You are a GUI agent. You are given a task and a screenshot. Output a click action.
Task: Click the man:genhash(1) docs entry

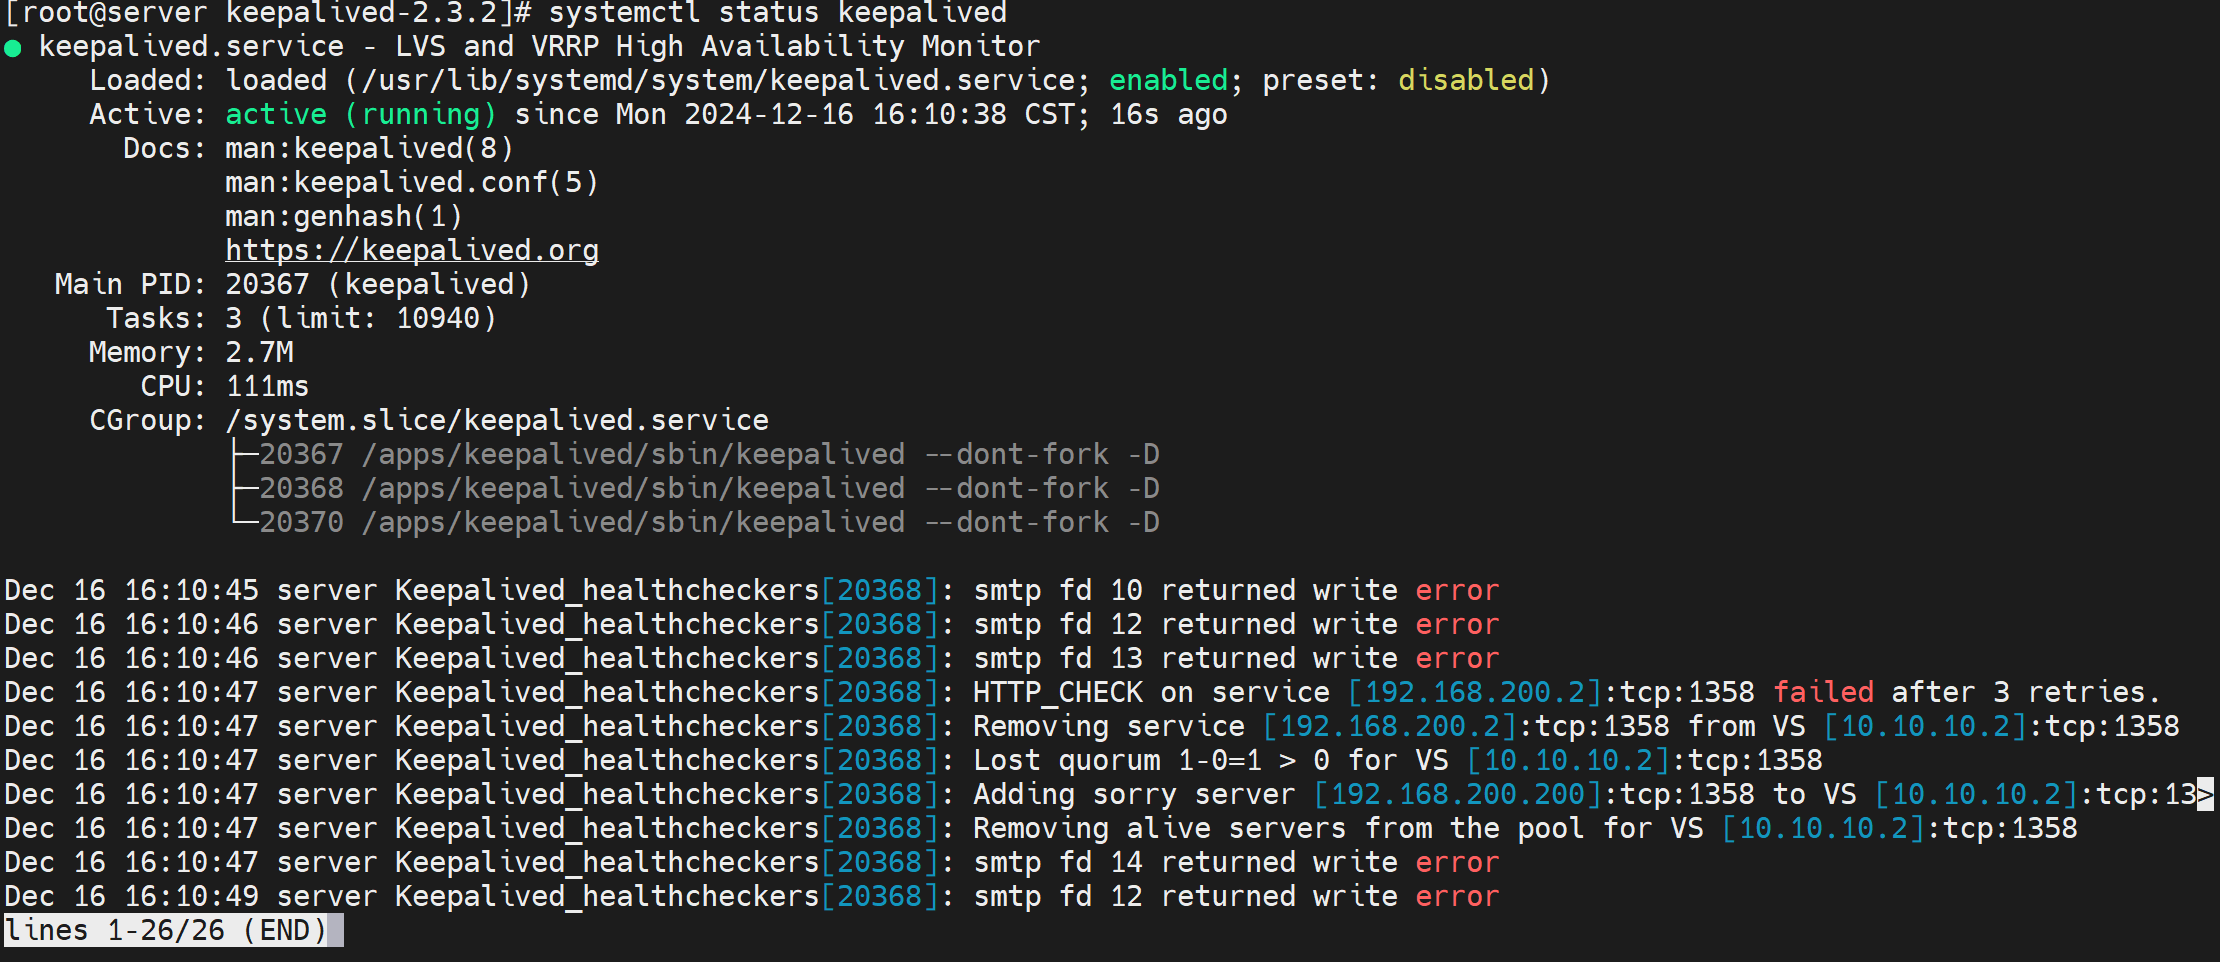coord(344,216)
